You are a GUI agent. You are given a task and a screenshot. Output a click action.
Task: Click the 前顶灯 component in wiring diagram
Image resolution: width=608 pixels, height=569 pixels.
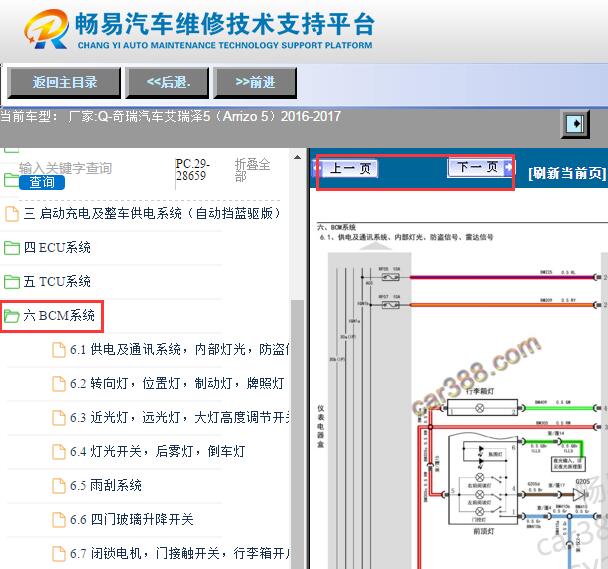pos(483,481)
